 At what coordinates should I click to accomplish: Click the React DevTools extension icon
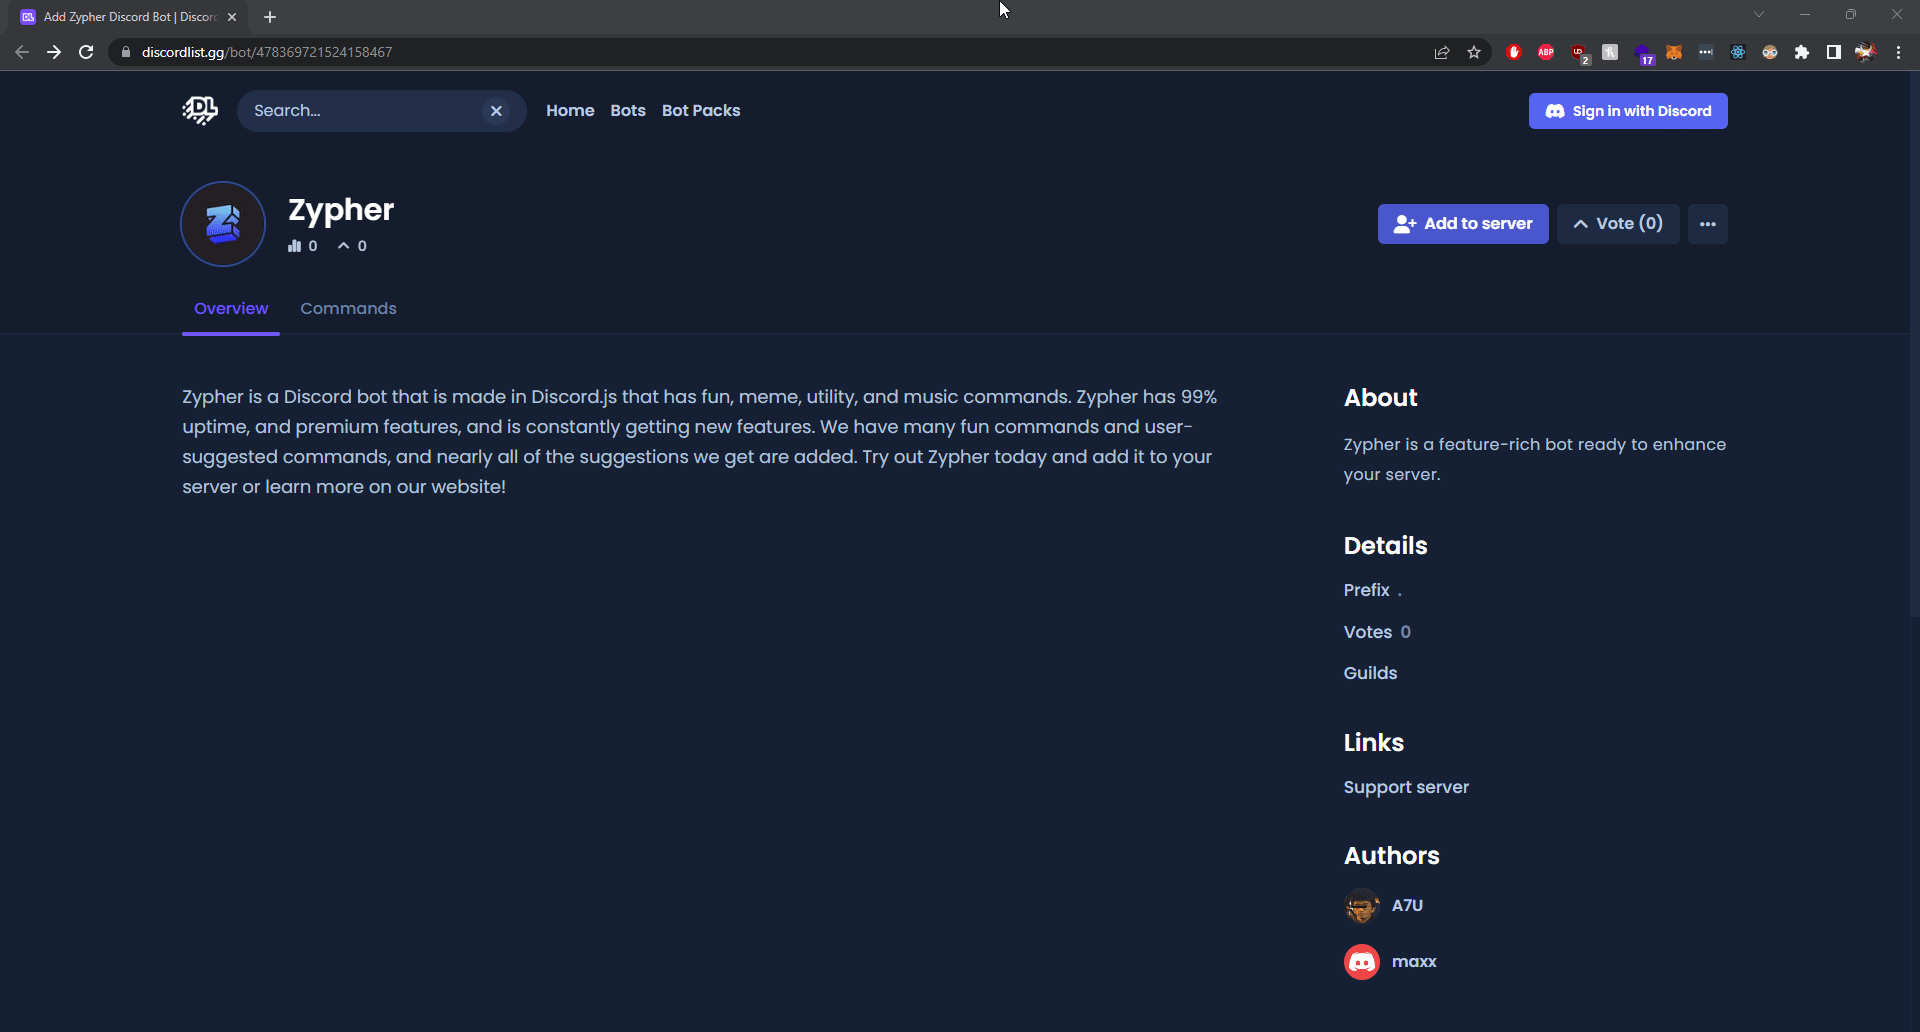[x=1738, y=52]
